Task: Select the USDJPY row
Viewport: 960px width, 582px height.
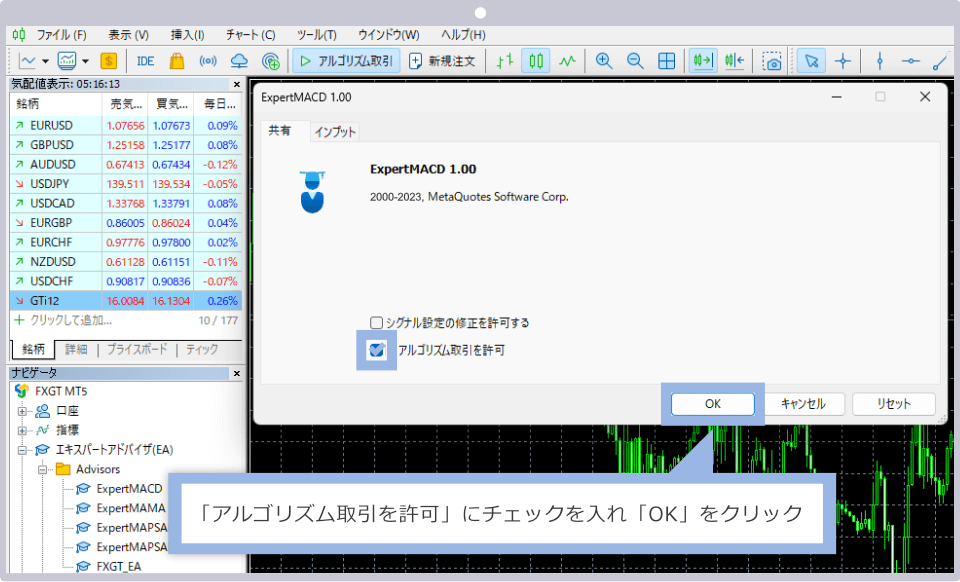Action: point(126,184)
